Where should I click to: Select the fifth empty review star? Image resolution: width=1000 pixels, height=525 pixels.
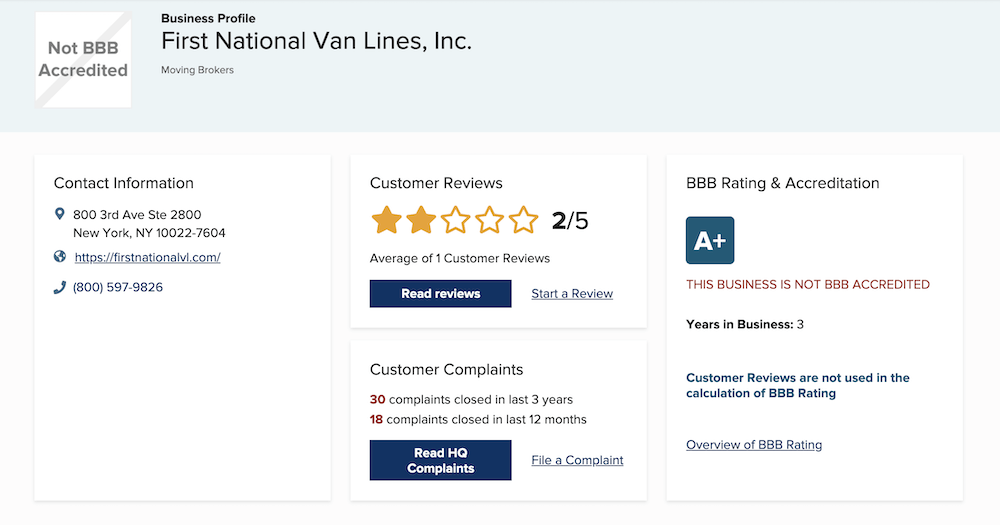point(524,220)
